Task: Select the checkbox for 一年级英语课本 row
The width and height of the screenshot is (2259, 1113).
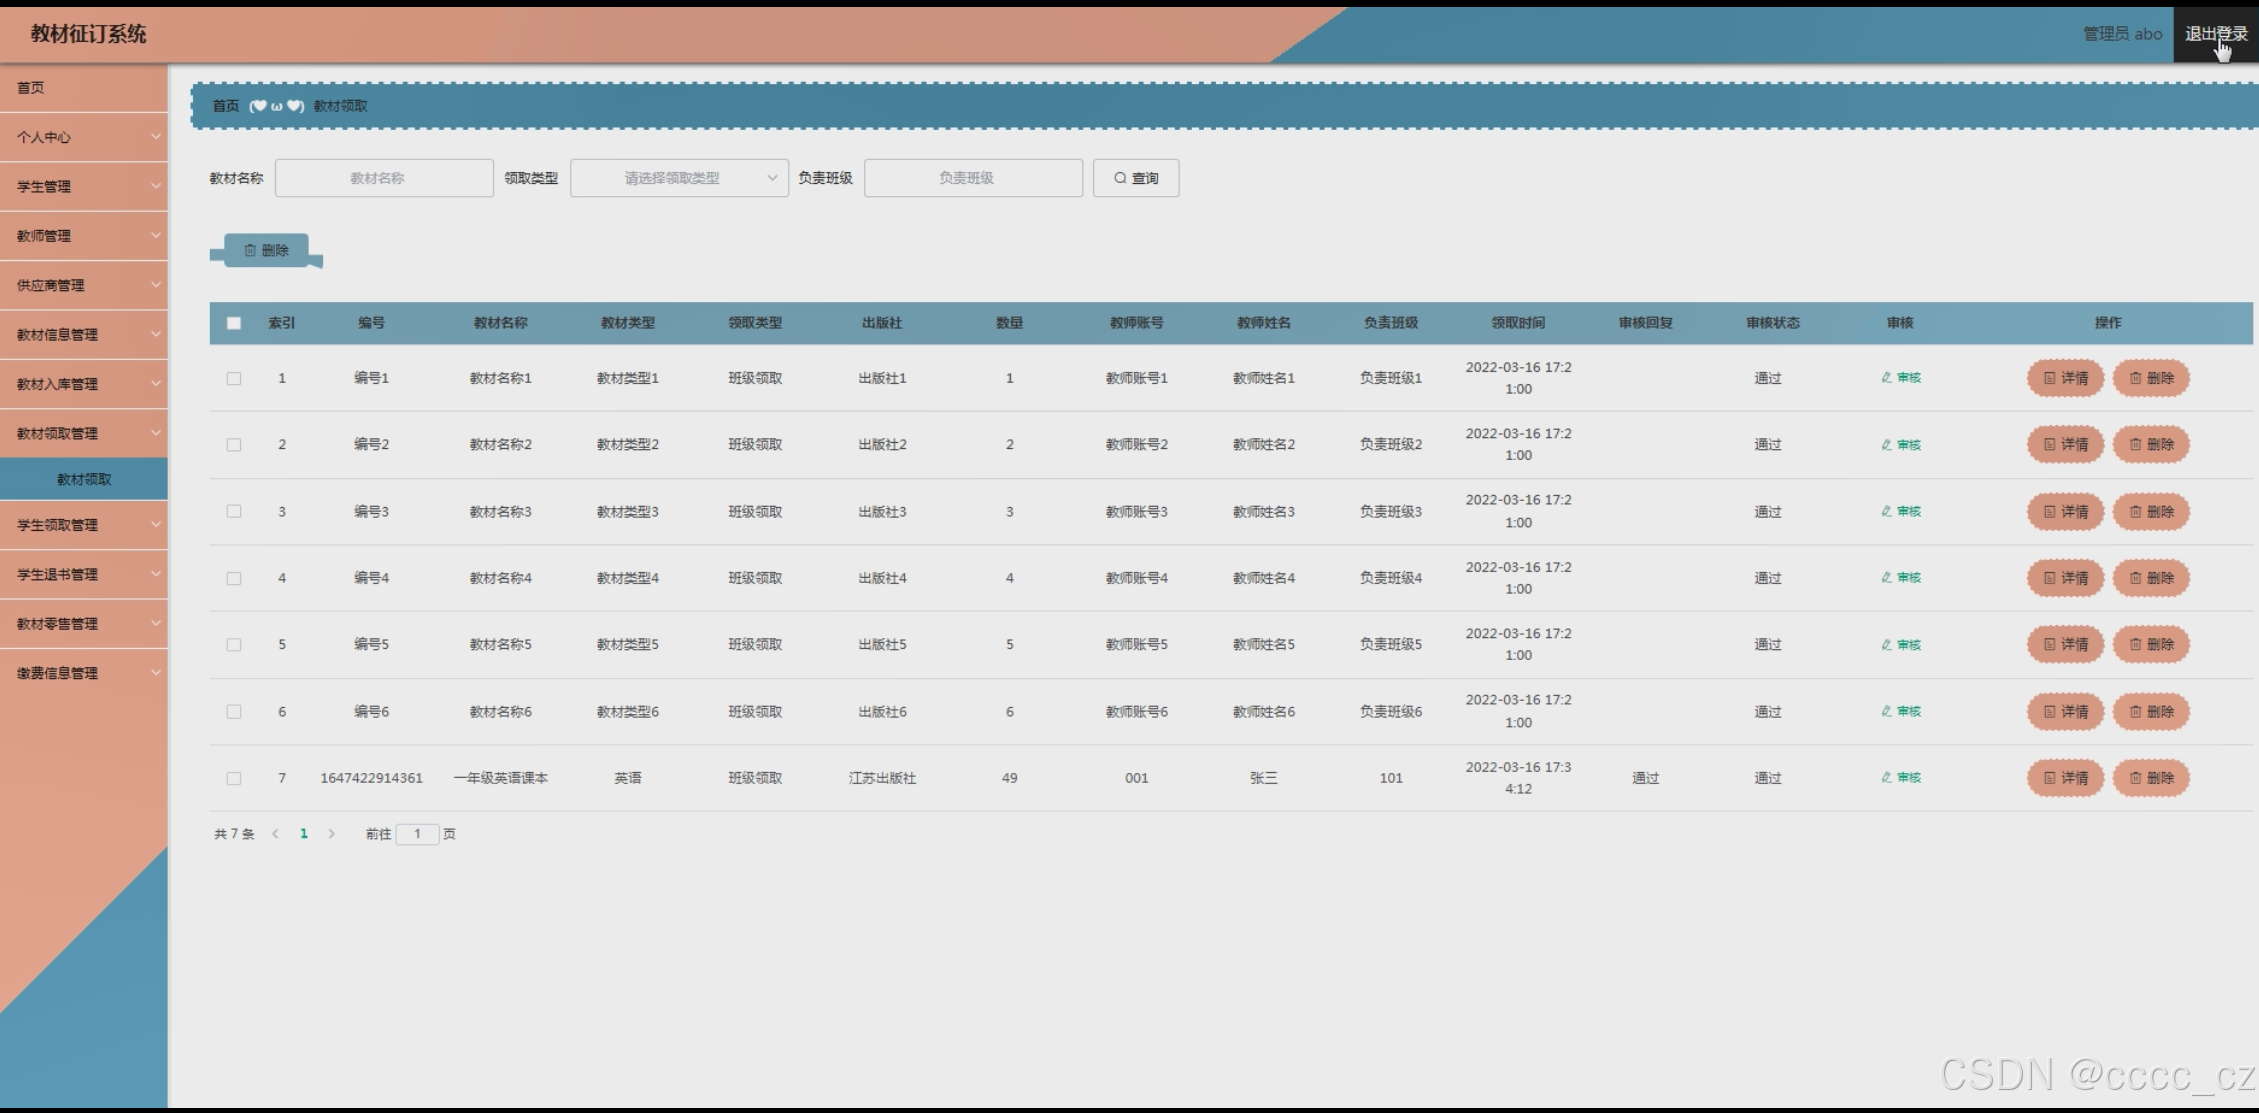Action: coord(234,777)
